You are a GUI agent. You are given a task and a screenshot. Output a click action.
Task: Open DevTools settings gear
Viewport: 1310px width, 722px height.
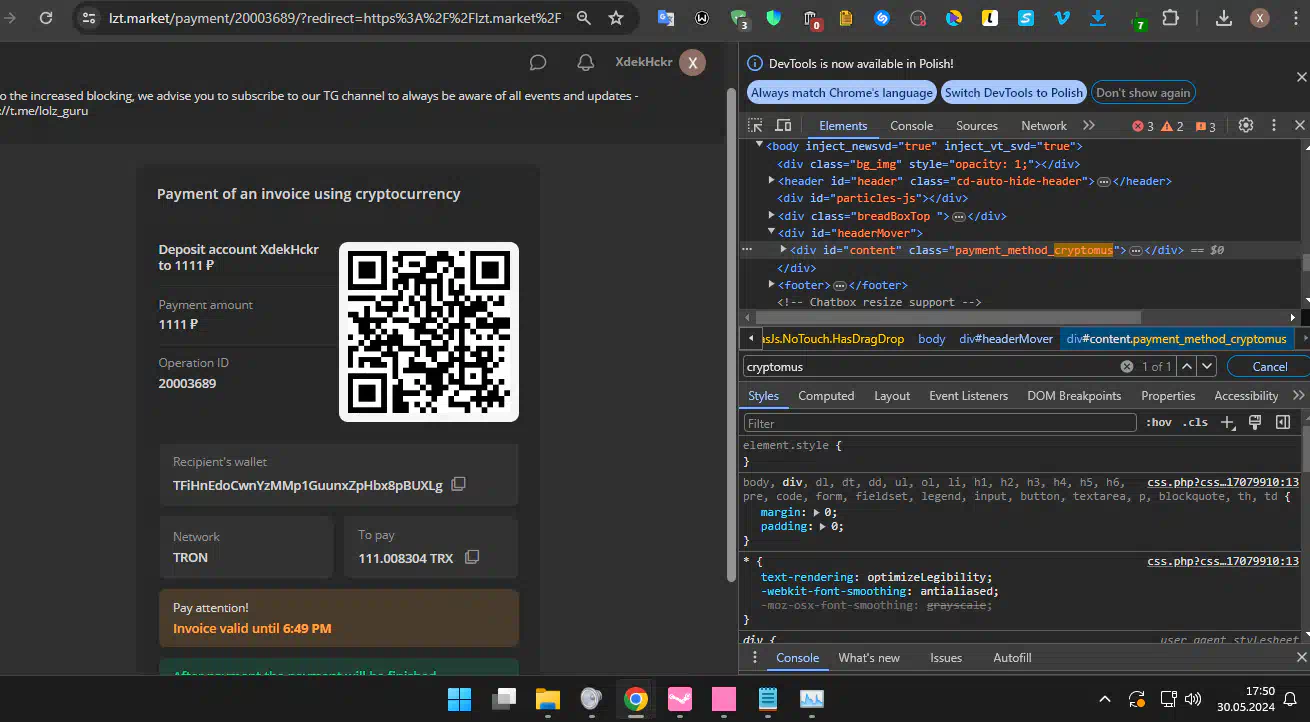(1246, 126)
